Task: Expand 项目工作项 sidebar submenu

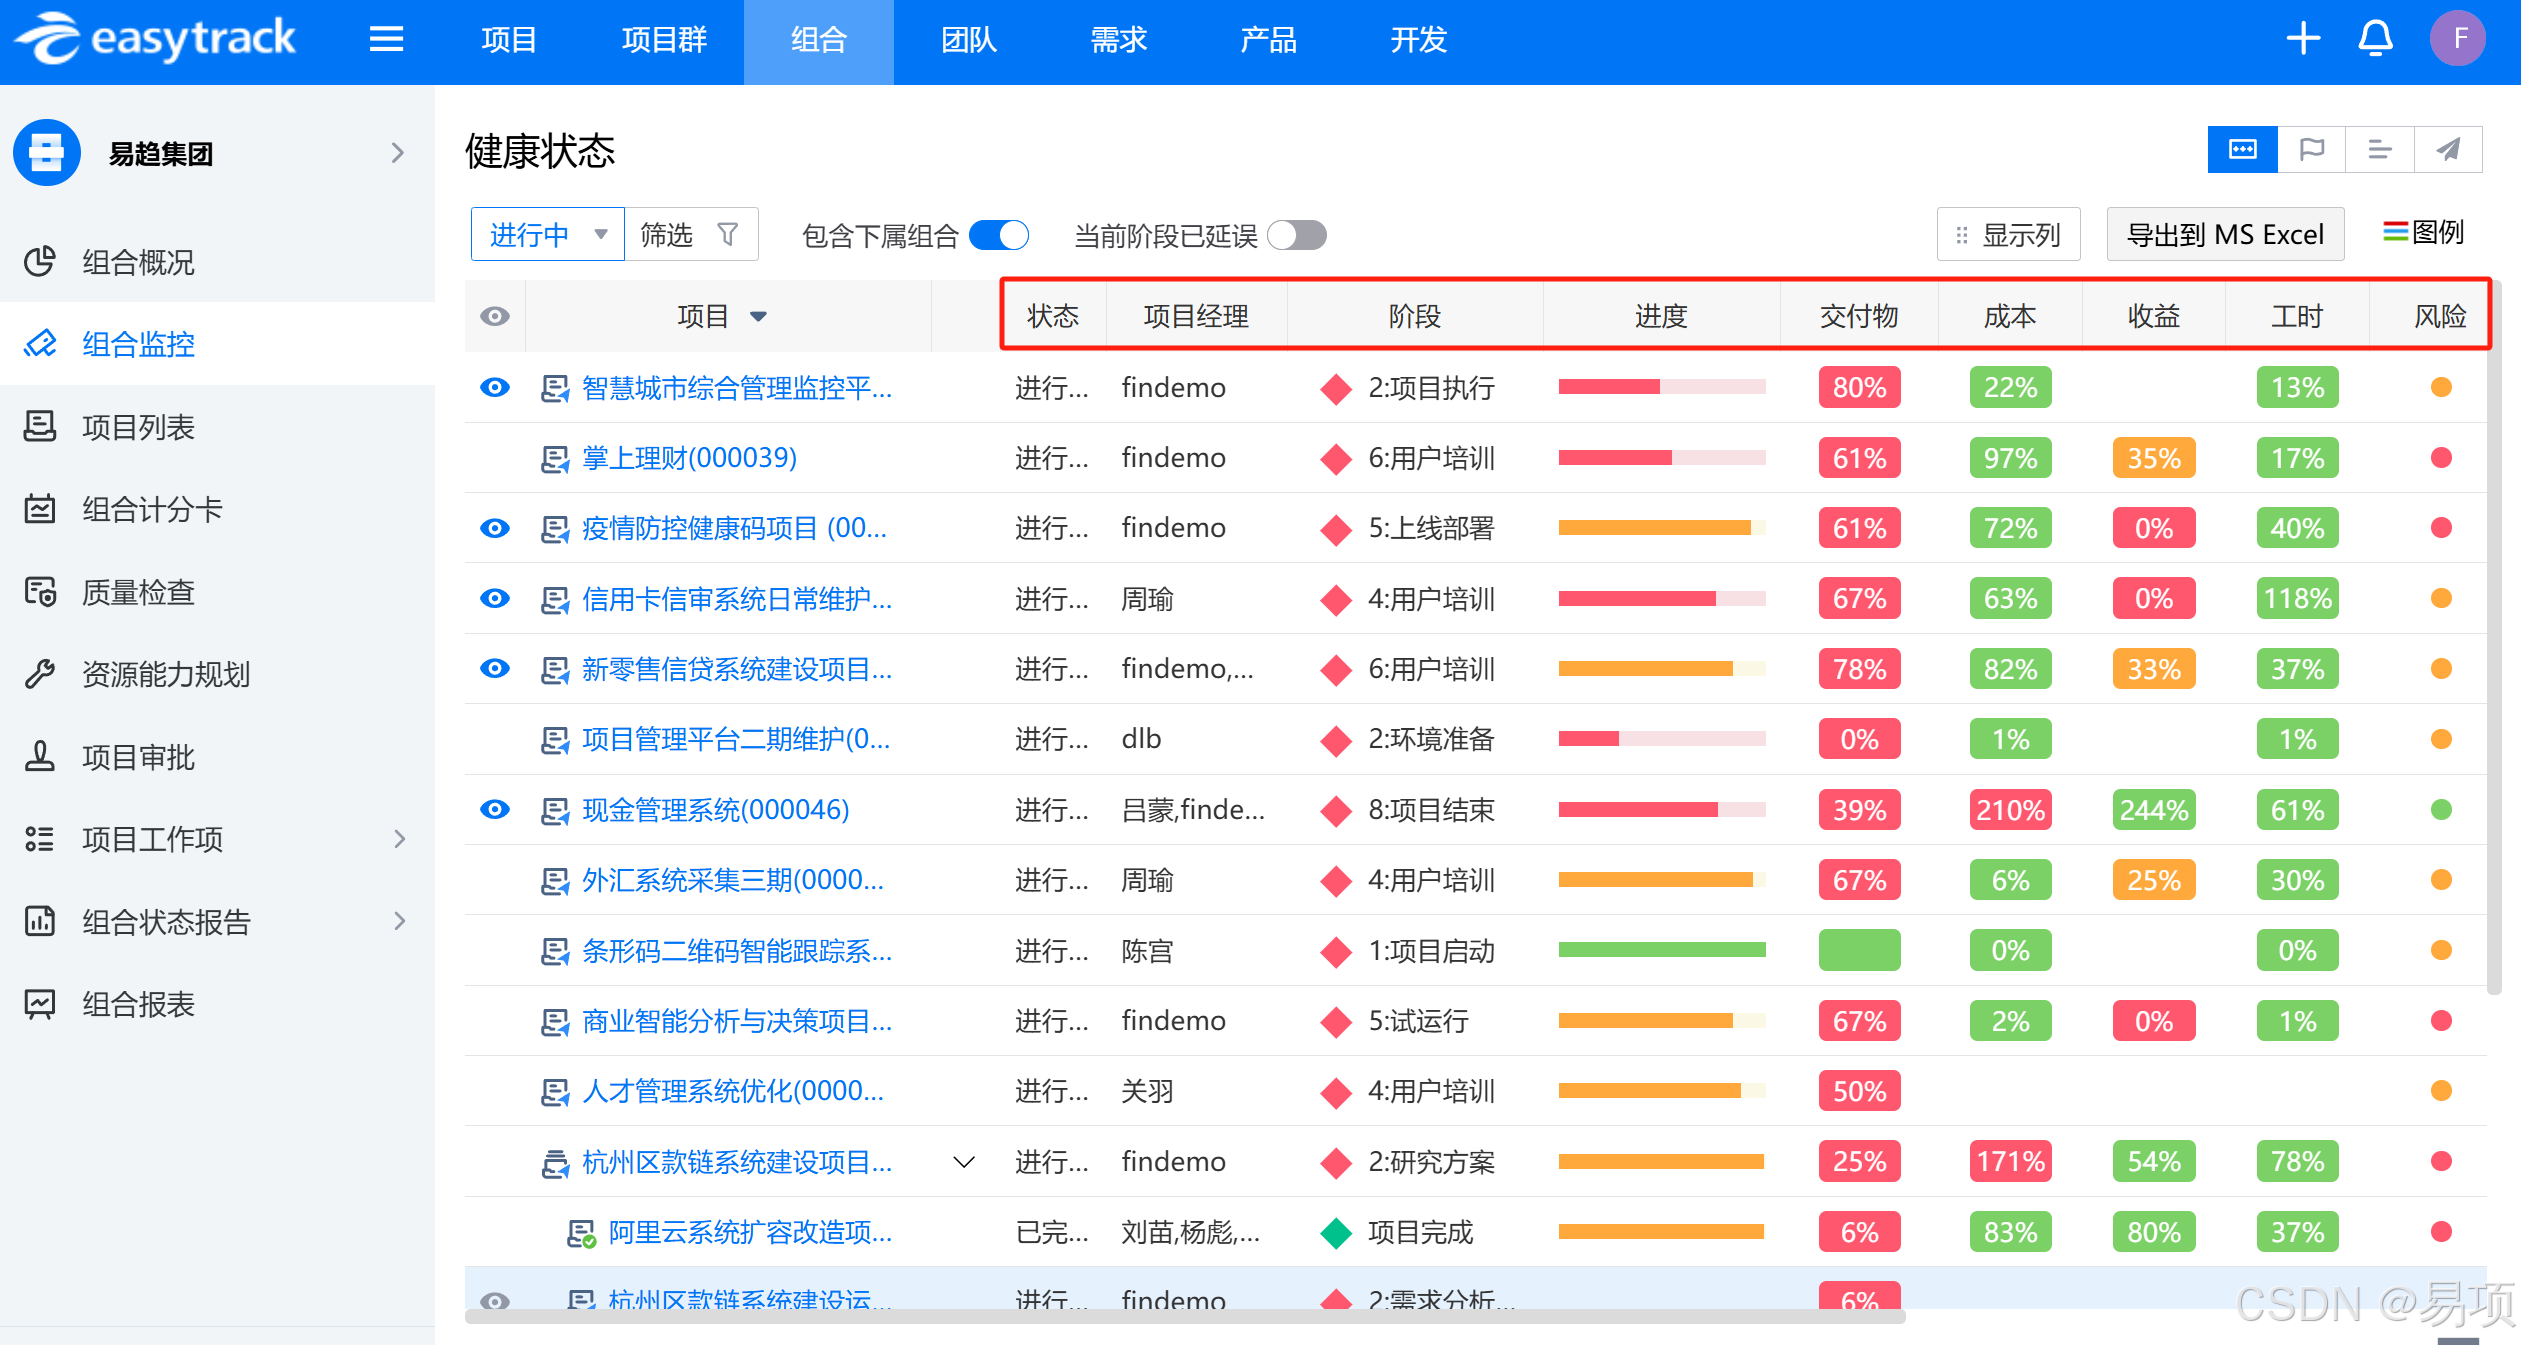Action: 399,839
